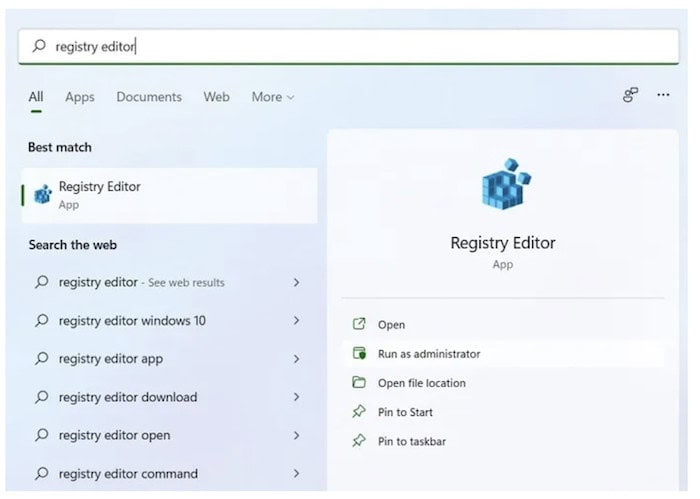The width and height of the screenshot is (700, 499).
Task: Select the All tab
Action: (x=36, y=97)
